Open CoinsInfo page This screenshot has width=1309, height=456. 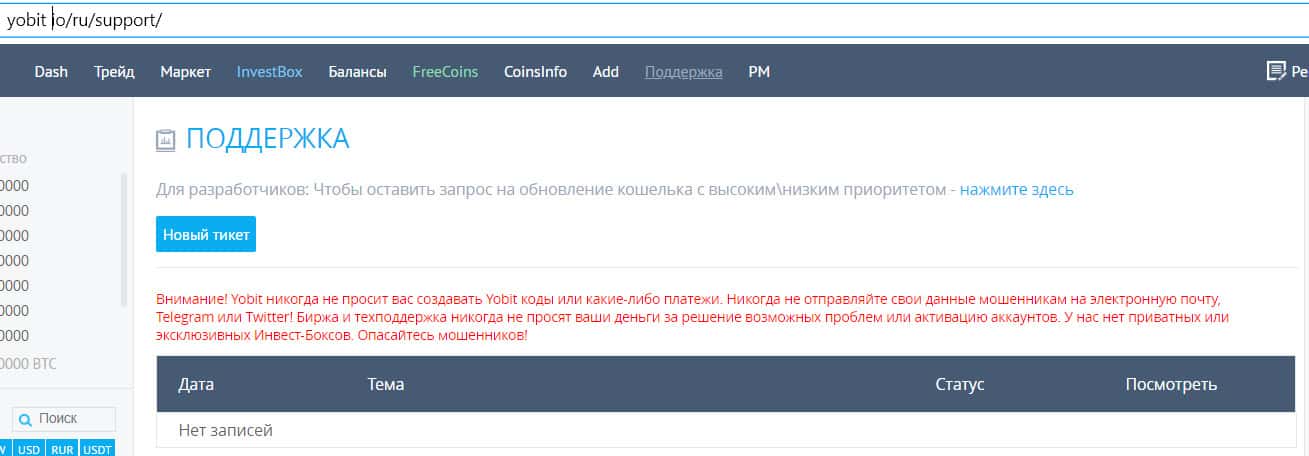click(535, 72)
